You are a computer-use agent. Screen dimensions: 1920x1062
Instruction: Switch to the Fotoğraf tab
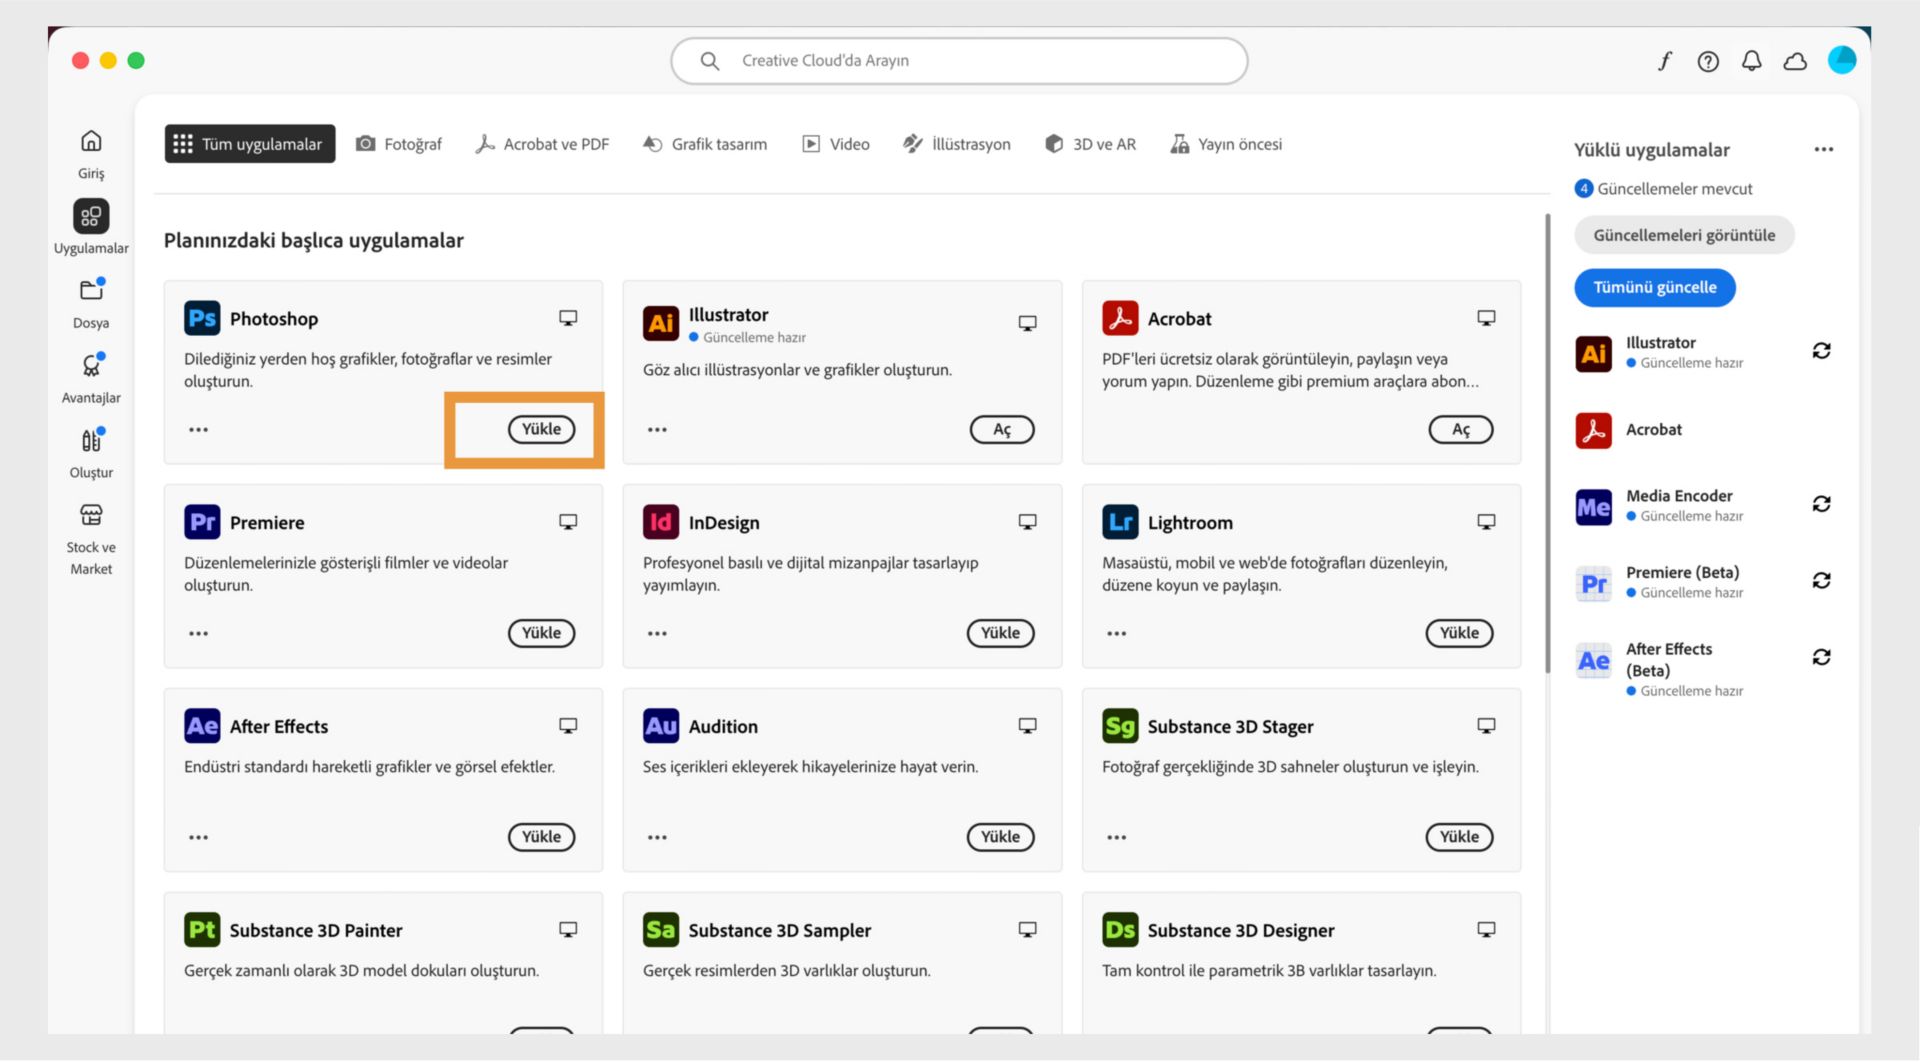click(x=399, y=144)
